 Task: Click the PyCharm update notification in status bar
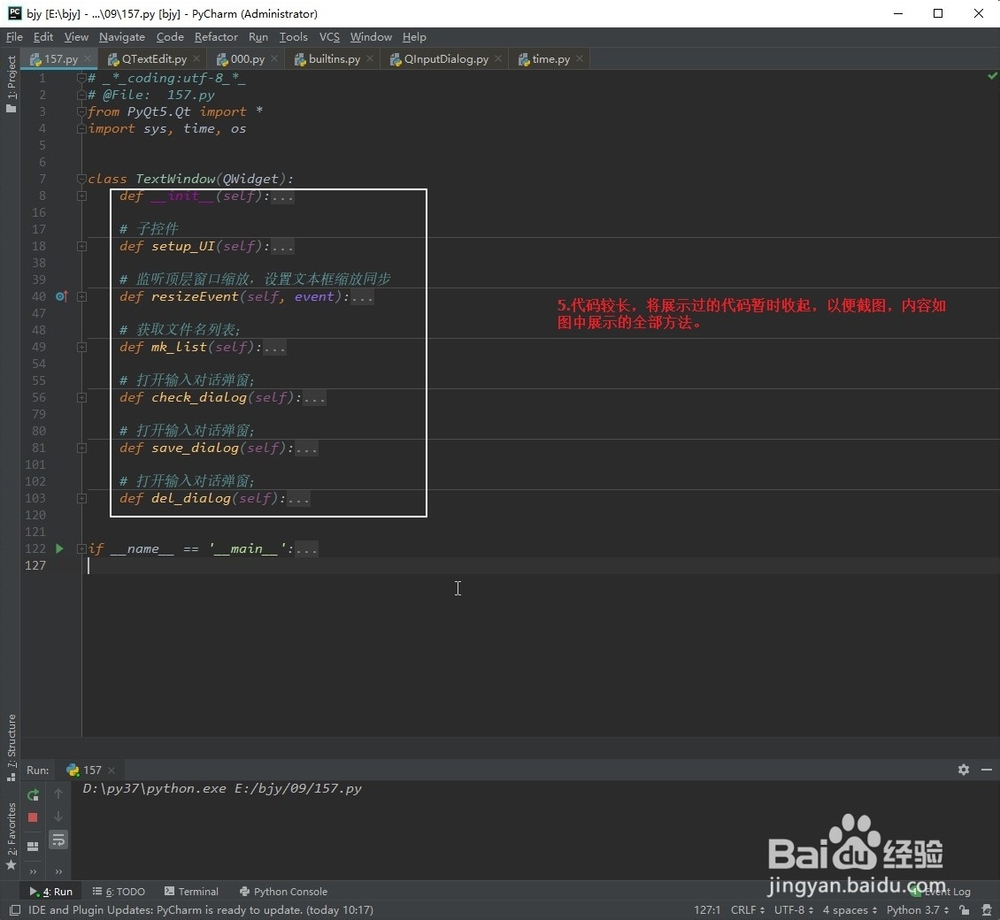[201, 910]
